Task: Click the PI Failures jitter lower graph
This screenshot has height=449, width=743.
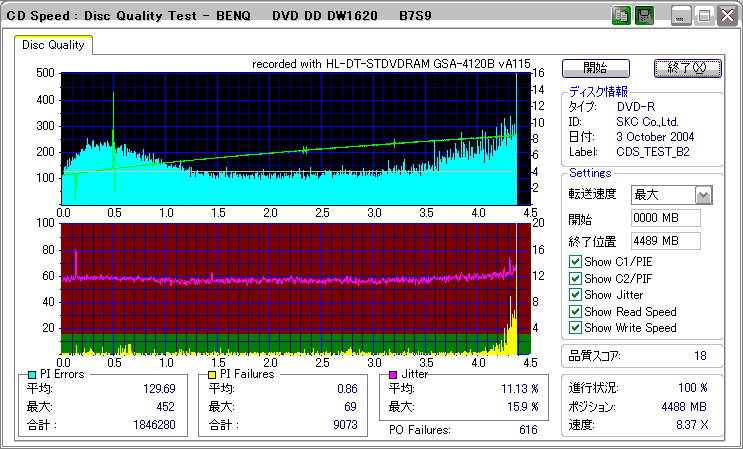Action: 295,288
